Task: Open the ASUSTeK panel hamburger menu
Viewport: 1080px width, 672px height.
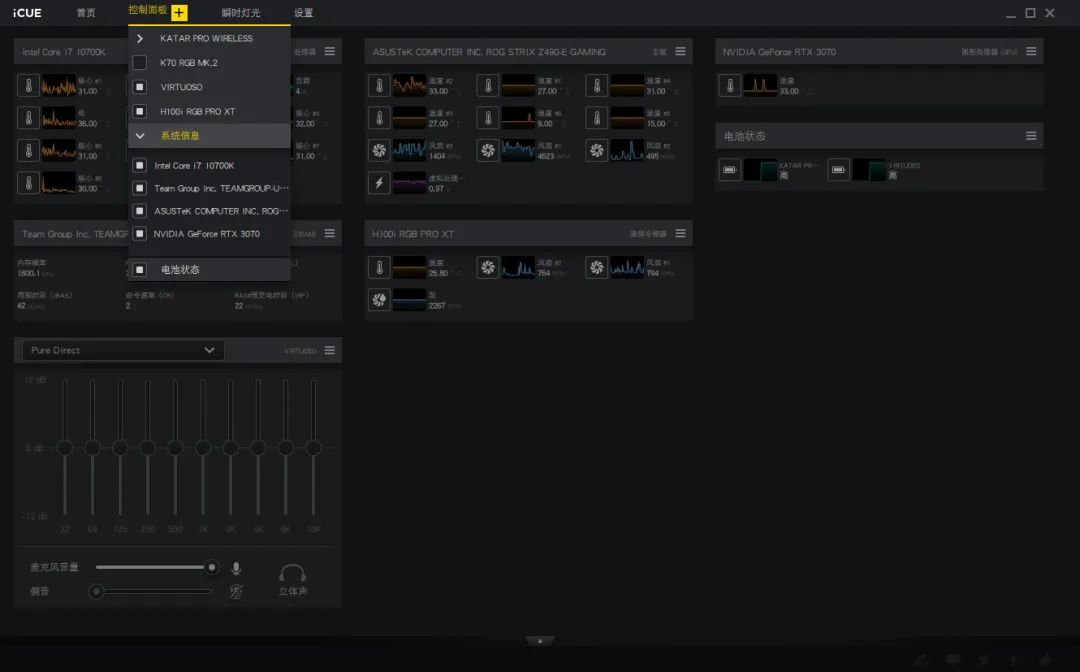Action: point(681,52)
